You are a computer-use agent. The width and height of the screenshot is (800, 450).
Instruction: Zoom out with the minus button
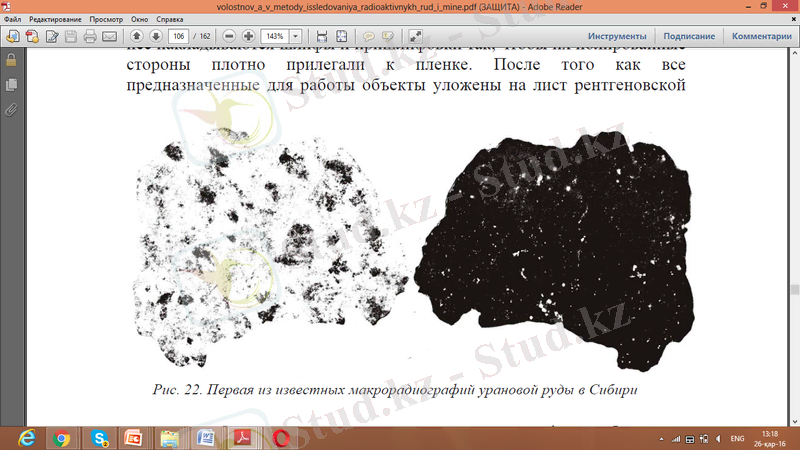point(229,36)
